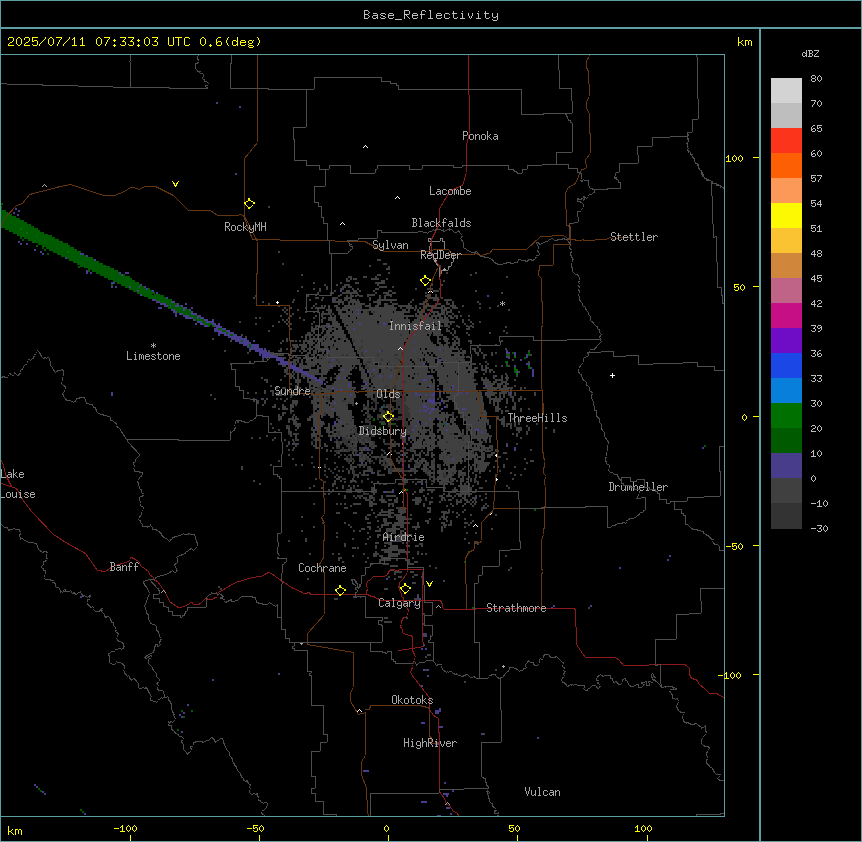This screenshot has height=842, width=862.
Task: Click the Okotoks label
Action: pyautogui.click(x=412, y=700)
